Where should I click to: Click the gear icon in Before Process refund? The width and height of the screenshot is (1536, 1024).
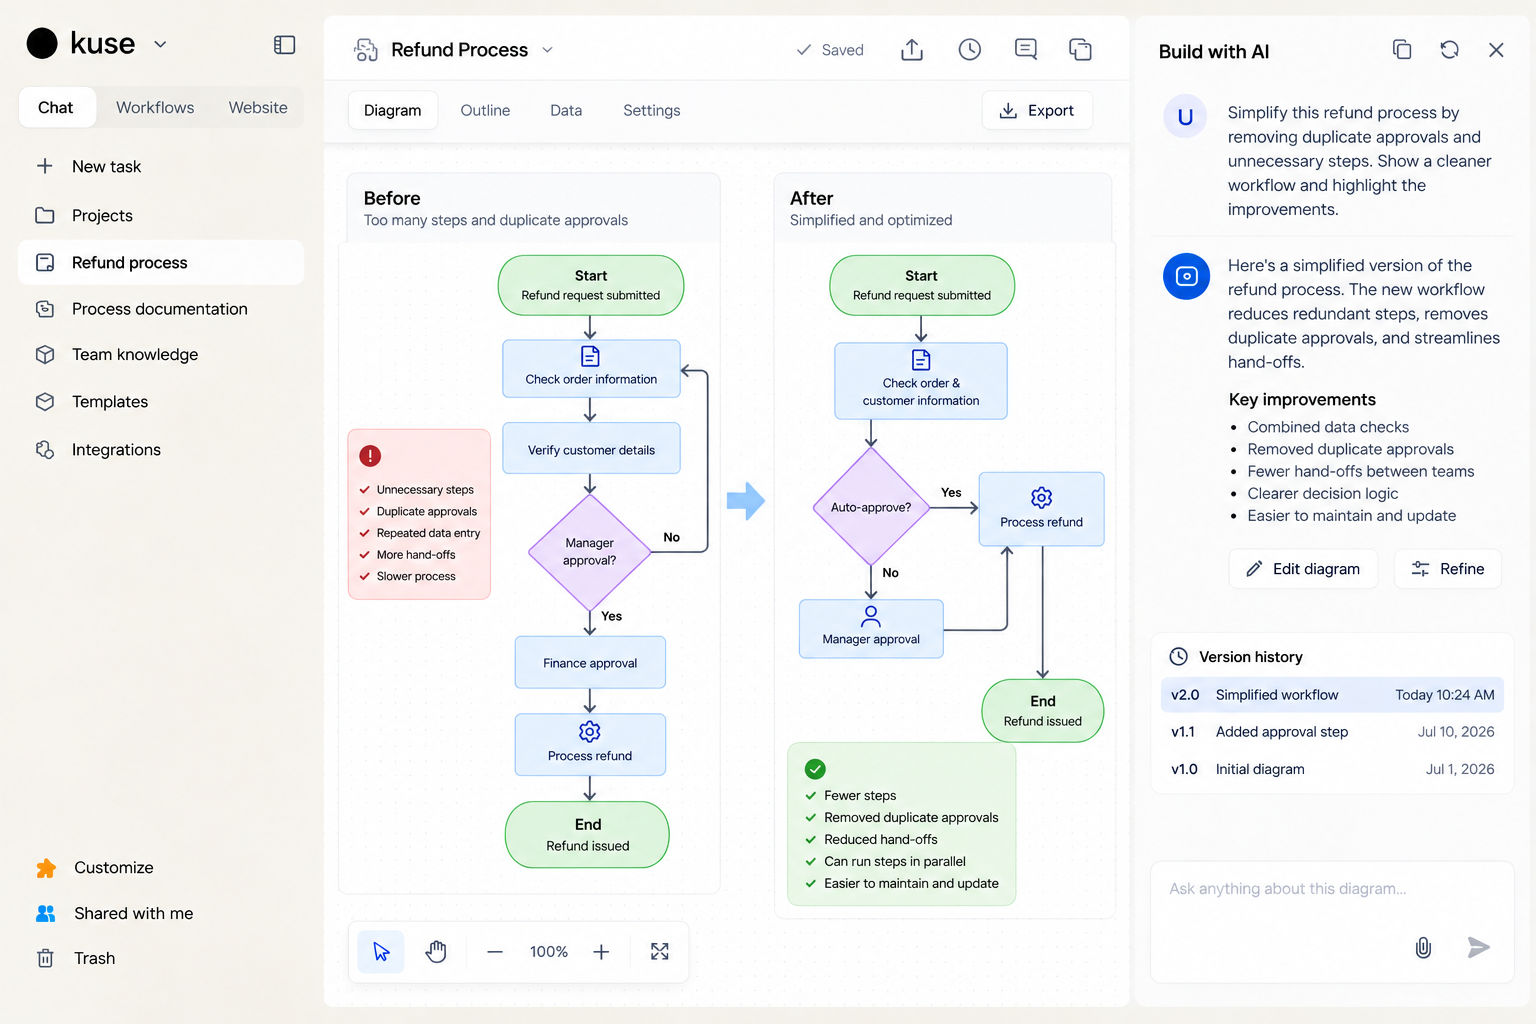pyautogui.click(x=590, y=732)
